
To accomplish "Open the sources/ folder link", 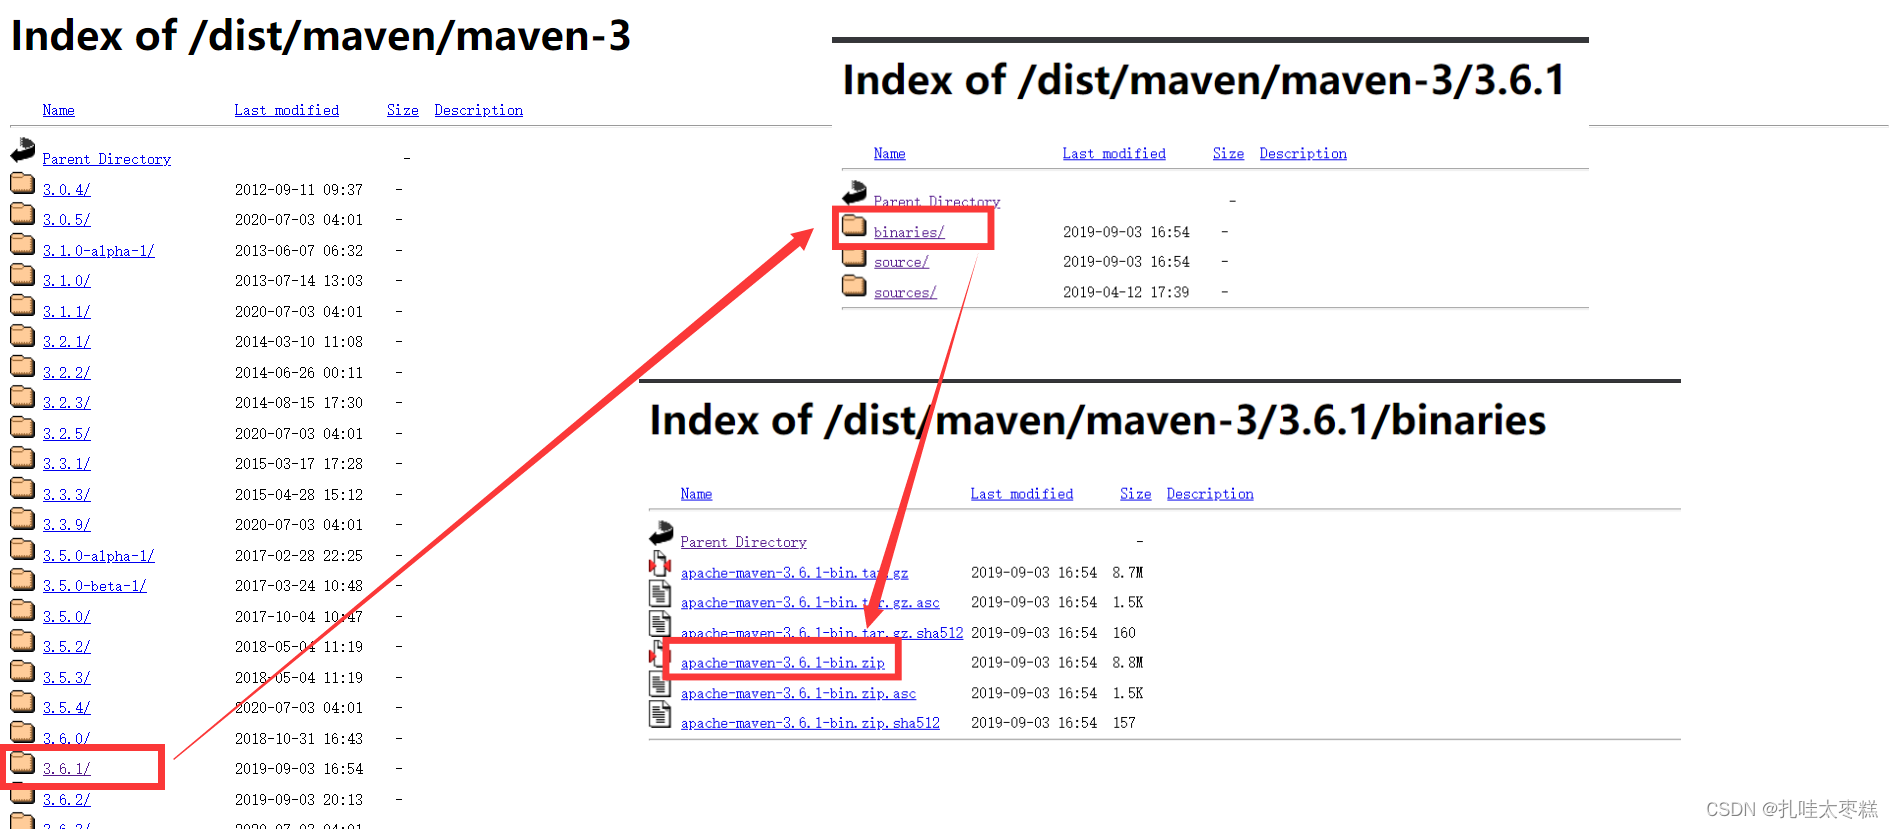I will click(905, 293).
